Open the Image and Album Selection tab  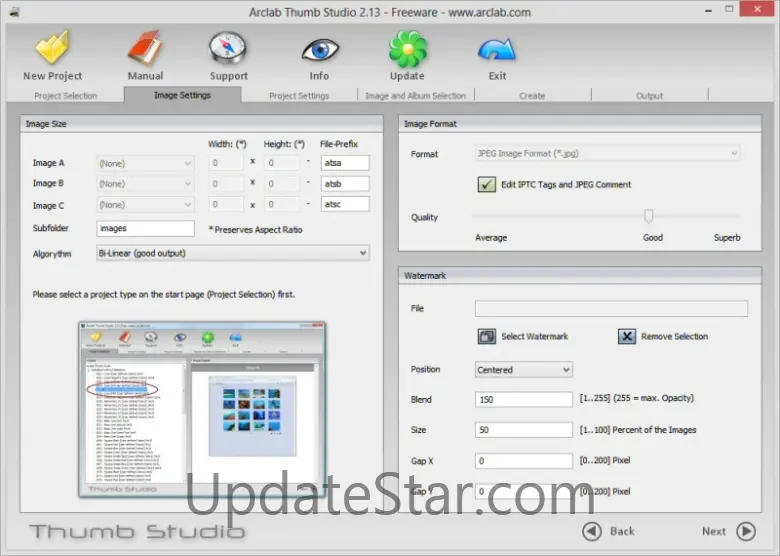(x=415, y=95)
